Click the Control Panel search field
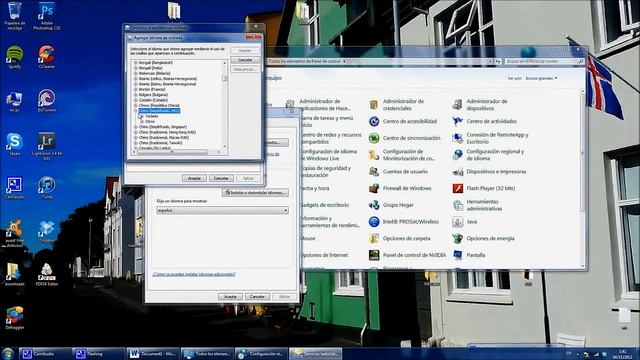Viewport: 640px width, 360px height. [x=544, y=61]
